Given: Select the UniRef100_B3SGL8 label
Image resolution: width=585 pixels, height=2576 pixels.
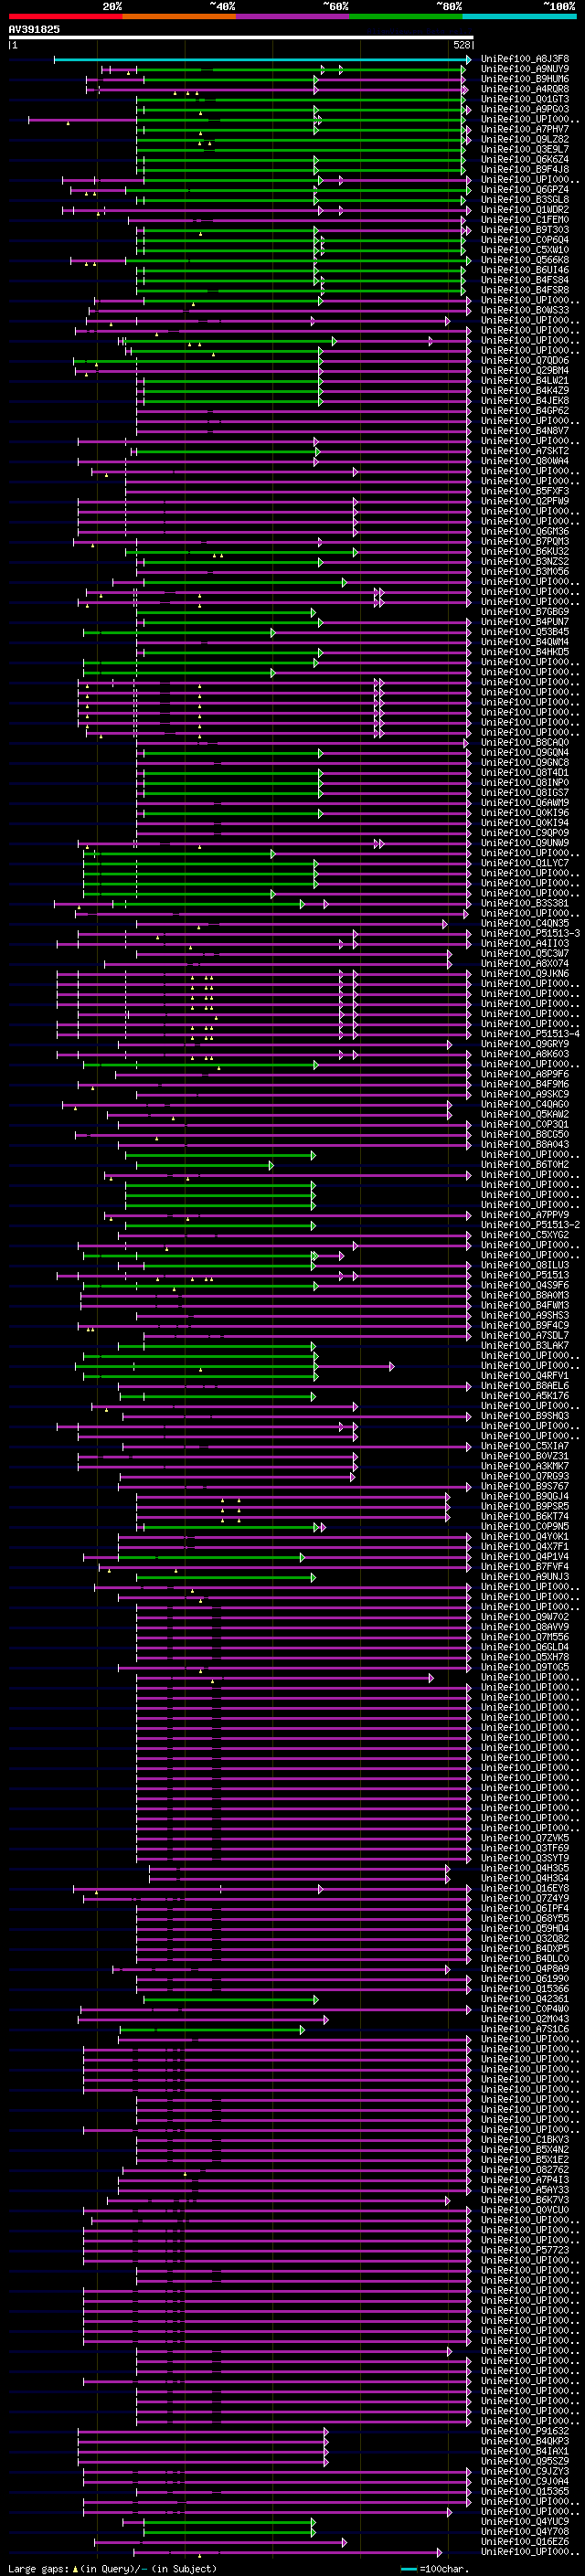Looking at the screenshot, I should (525, 199).
